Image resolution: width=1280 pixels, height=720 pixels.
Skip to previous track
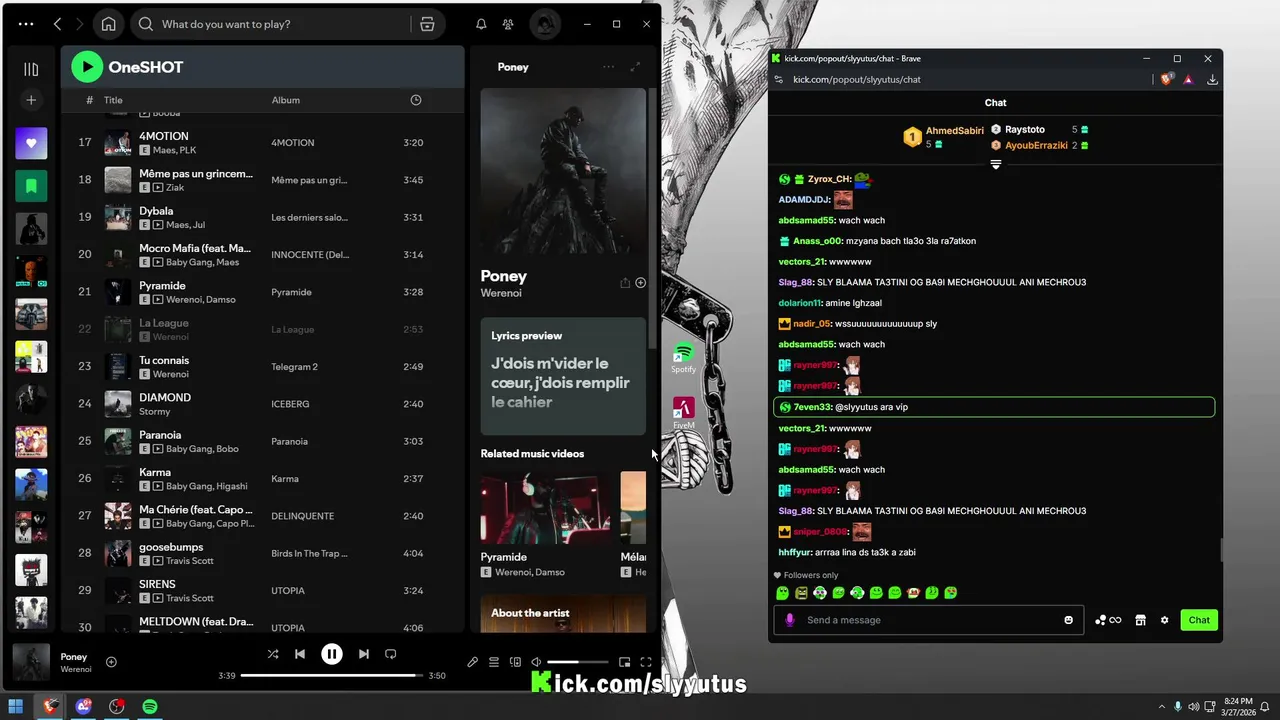(300, 654)
